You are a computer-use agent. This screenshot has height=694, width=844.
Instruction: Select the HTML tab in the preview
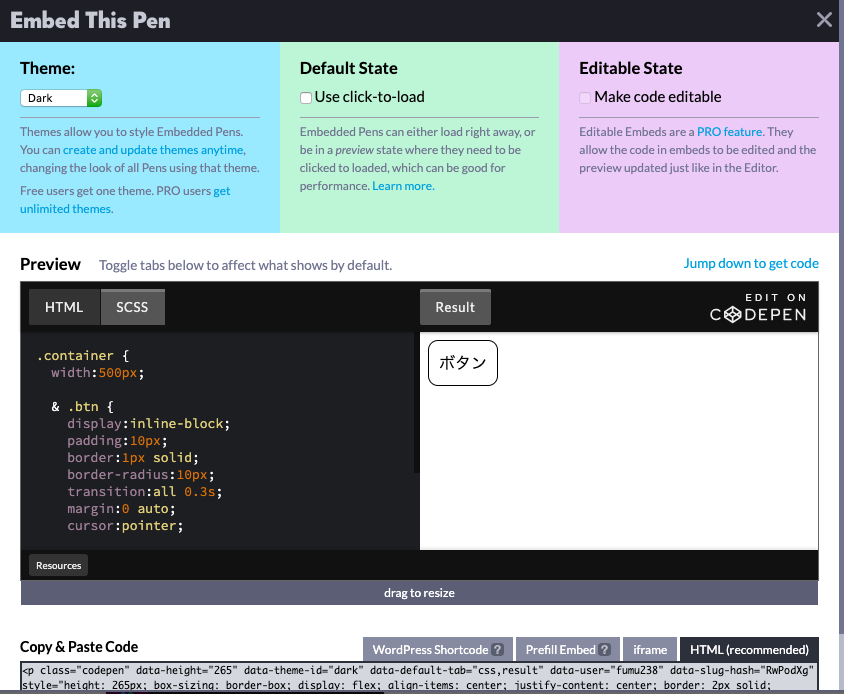(x=64, y=307)
